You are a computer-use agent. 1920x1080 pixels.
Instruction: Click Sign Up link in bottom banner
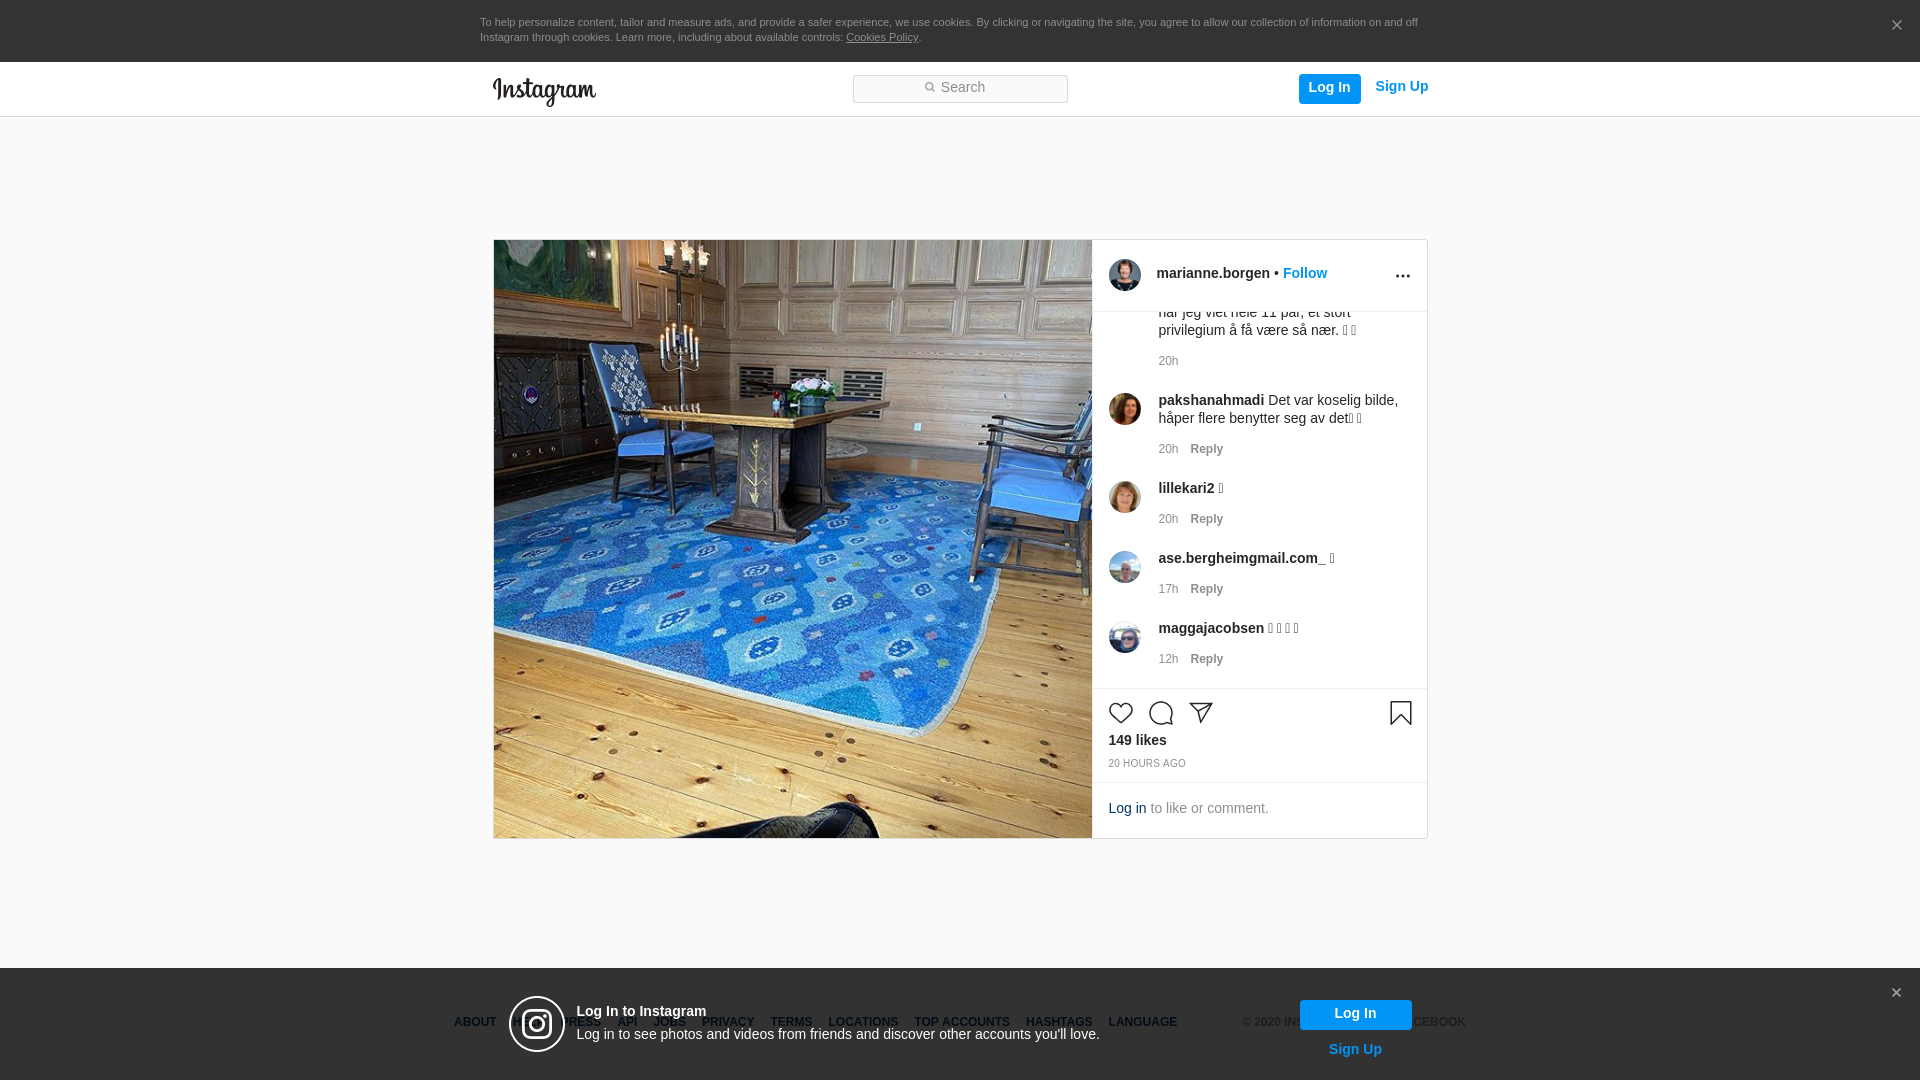pos(1355,1049)
